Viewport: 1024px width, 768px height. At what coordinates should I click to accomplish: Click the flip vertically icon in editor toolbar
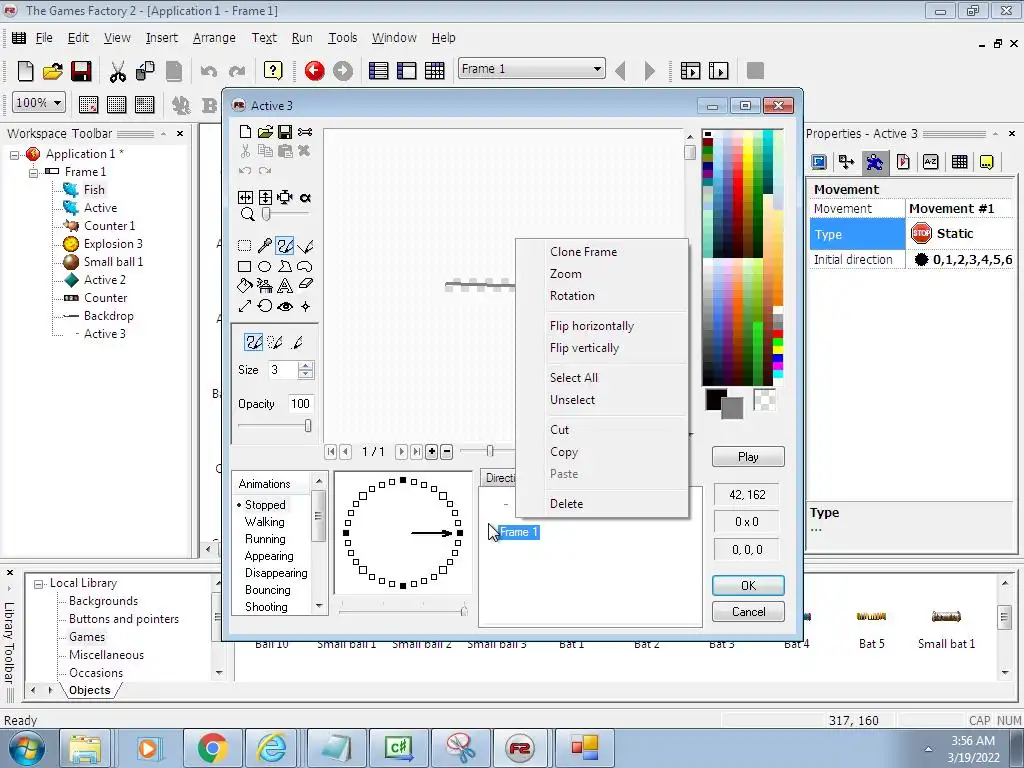265,197
